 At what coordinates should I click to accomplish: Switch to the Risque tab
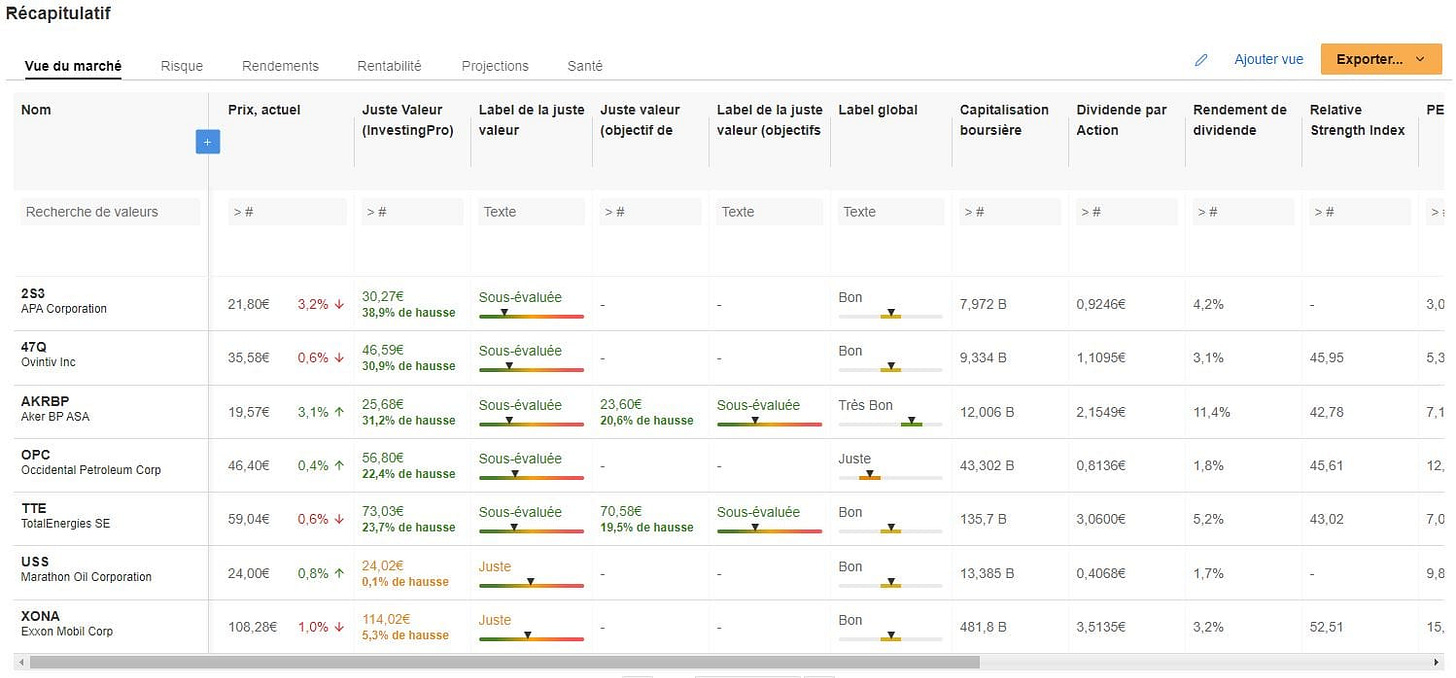(182, 66)
